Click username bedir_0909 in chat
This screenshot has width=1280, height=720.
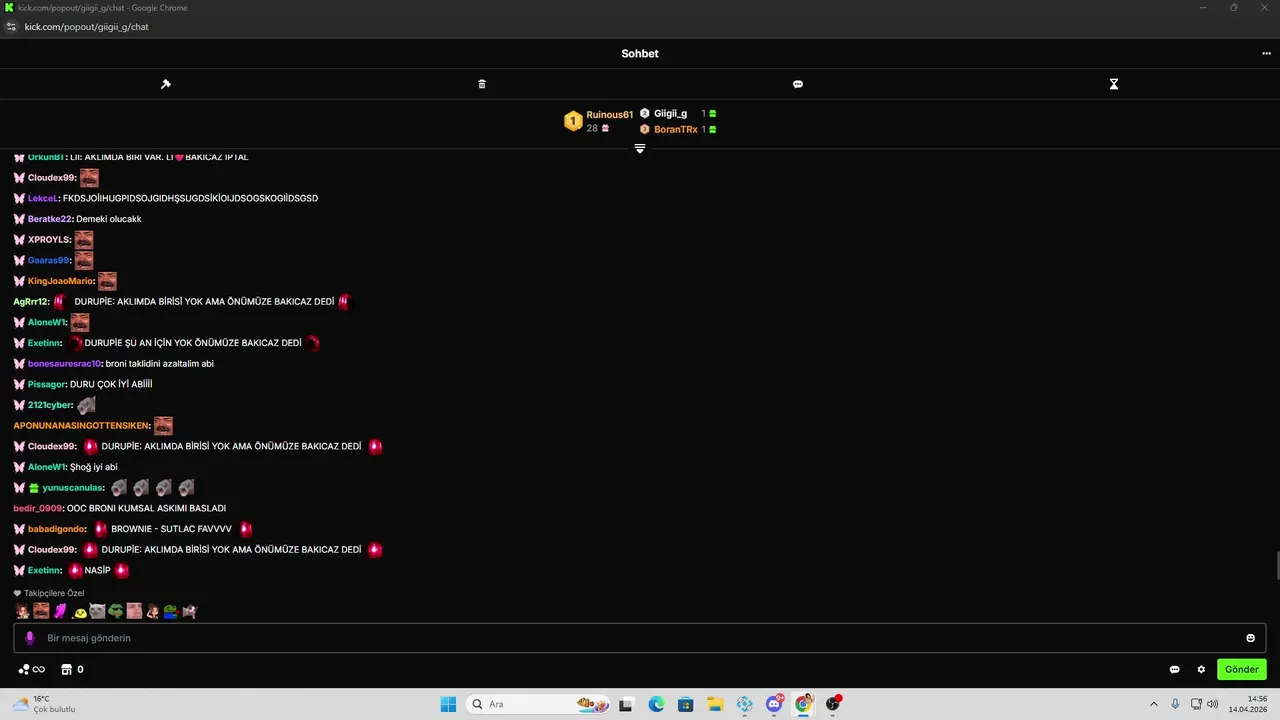tap(38, 509)
